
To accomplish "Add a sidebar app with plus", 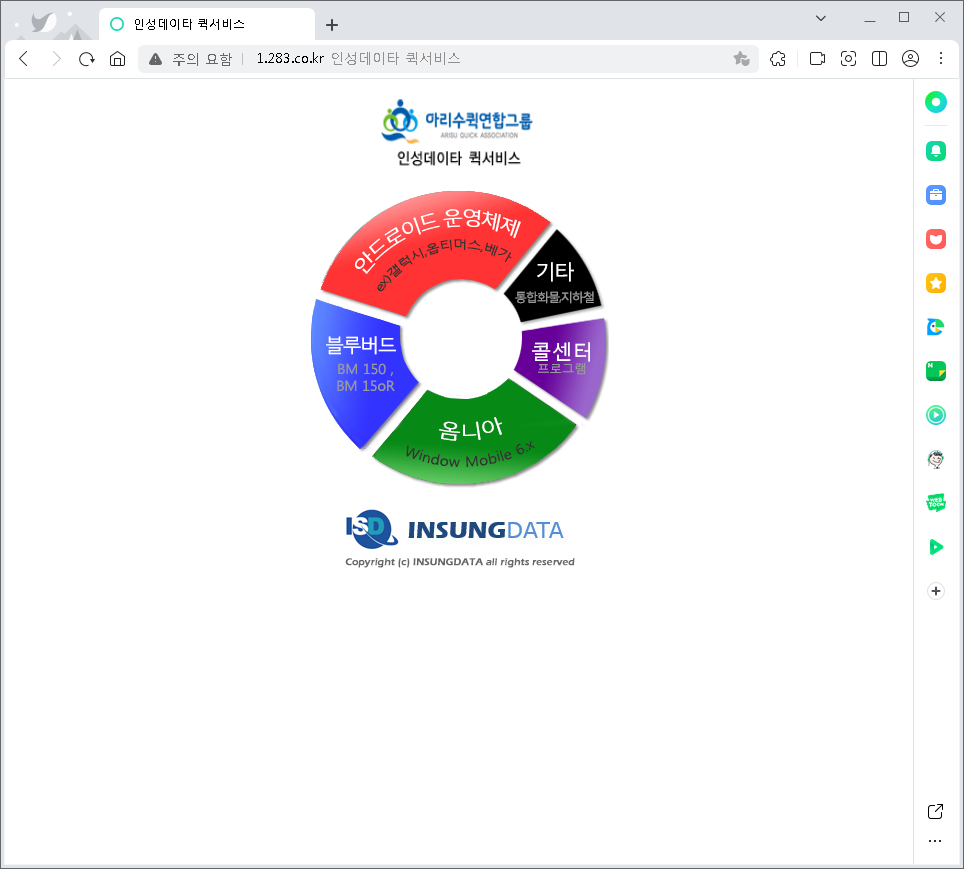I will tap(936, 591).
